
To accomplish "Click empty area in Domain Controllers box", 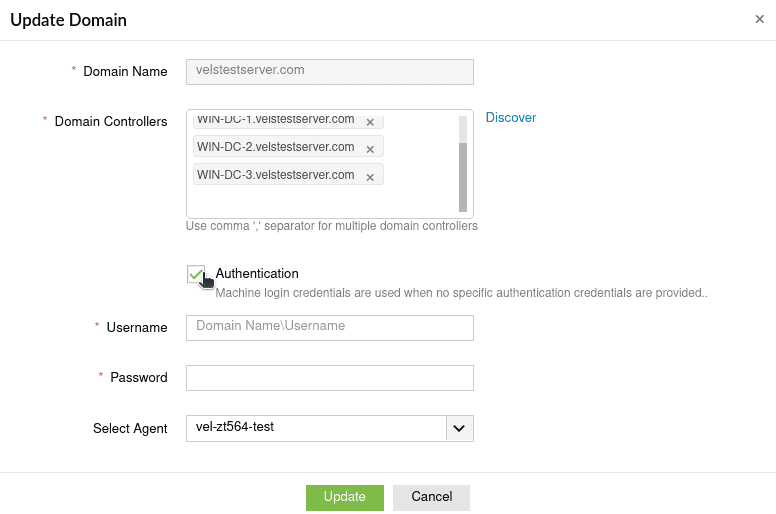I will tap(320, 203).
